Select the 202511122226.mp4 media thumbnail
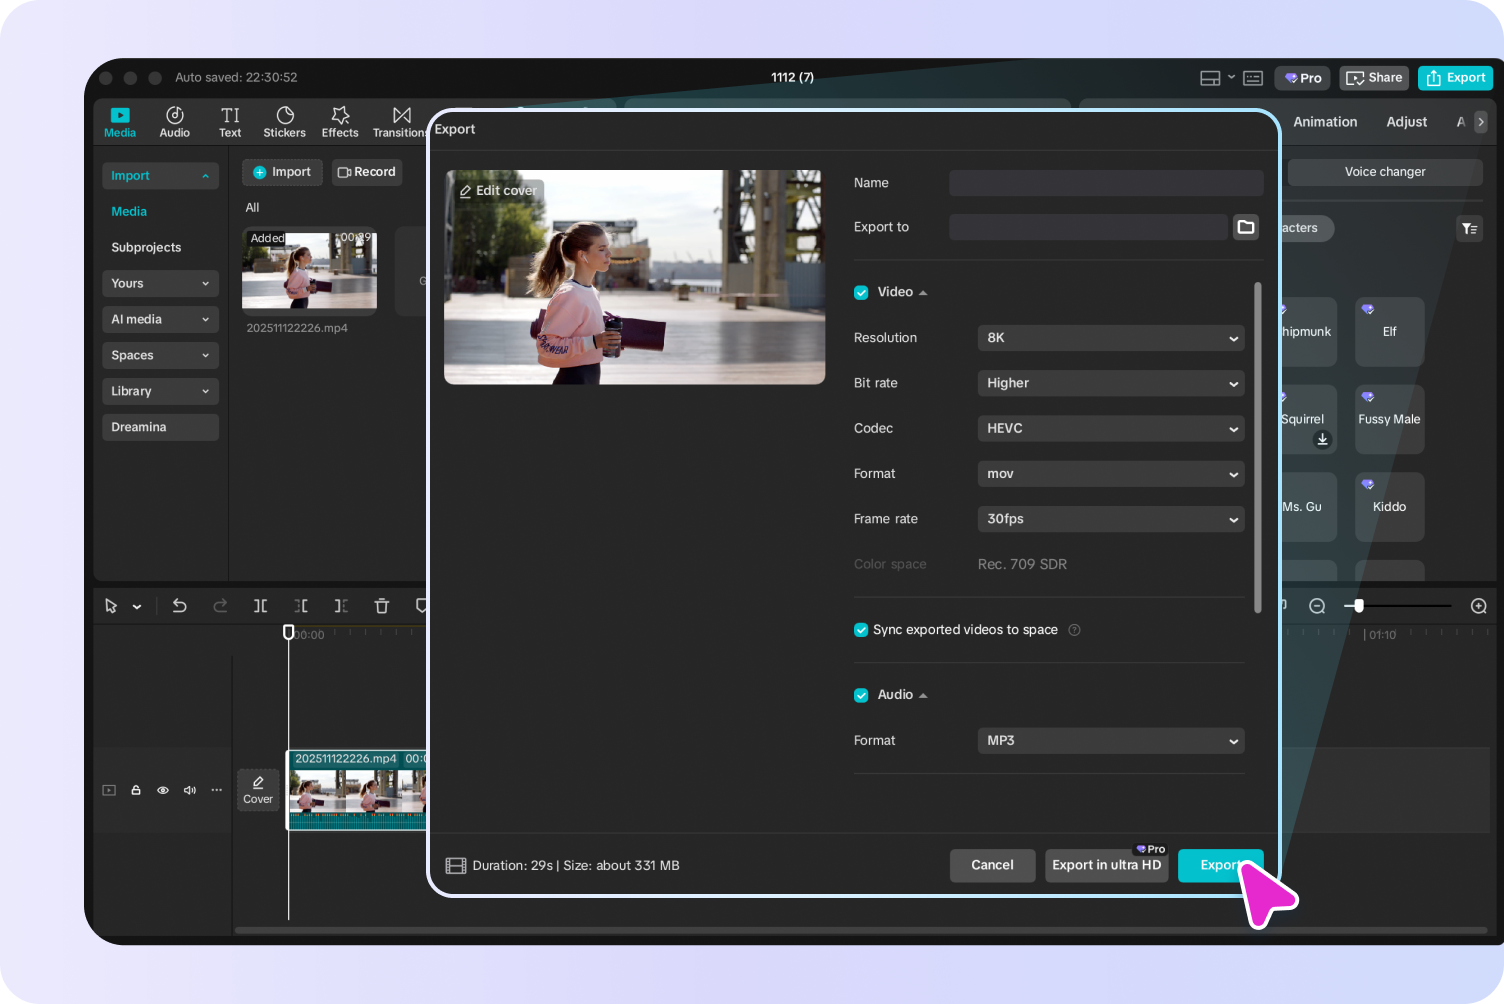 coord(309,271)
